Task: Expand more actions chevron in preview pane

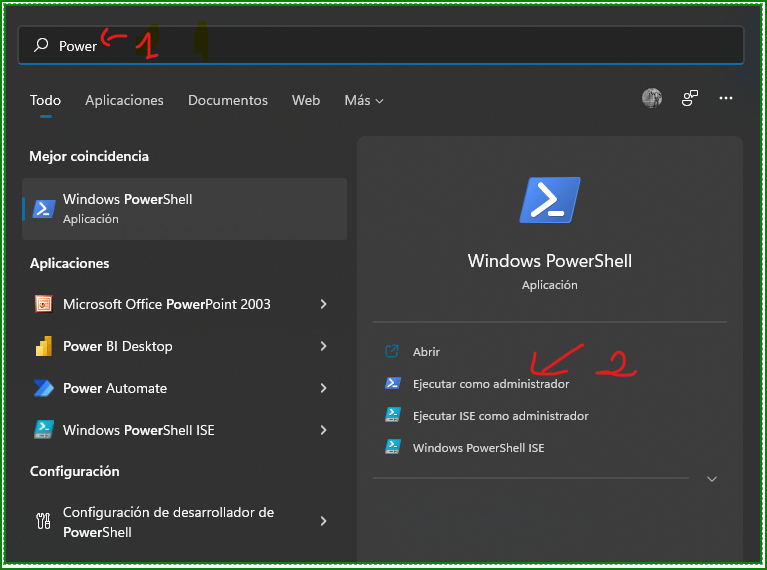Action: click(x=712, y=479)
